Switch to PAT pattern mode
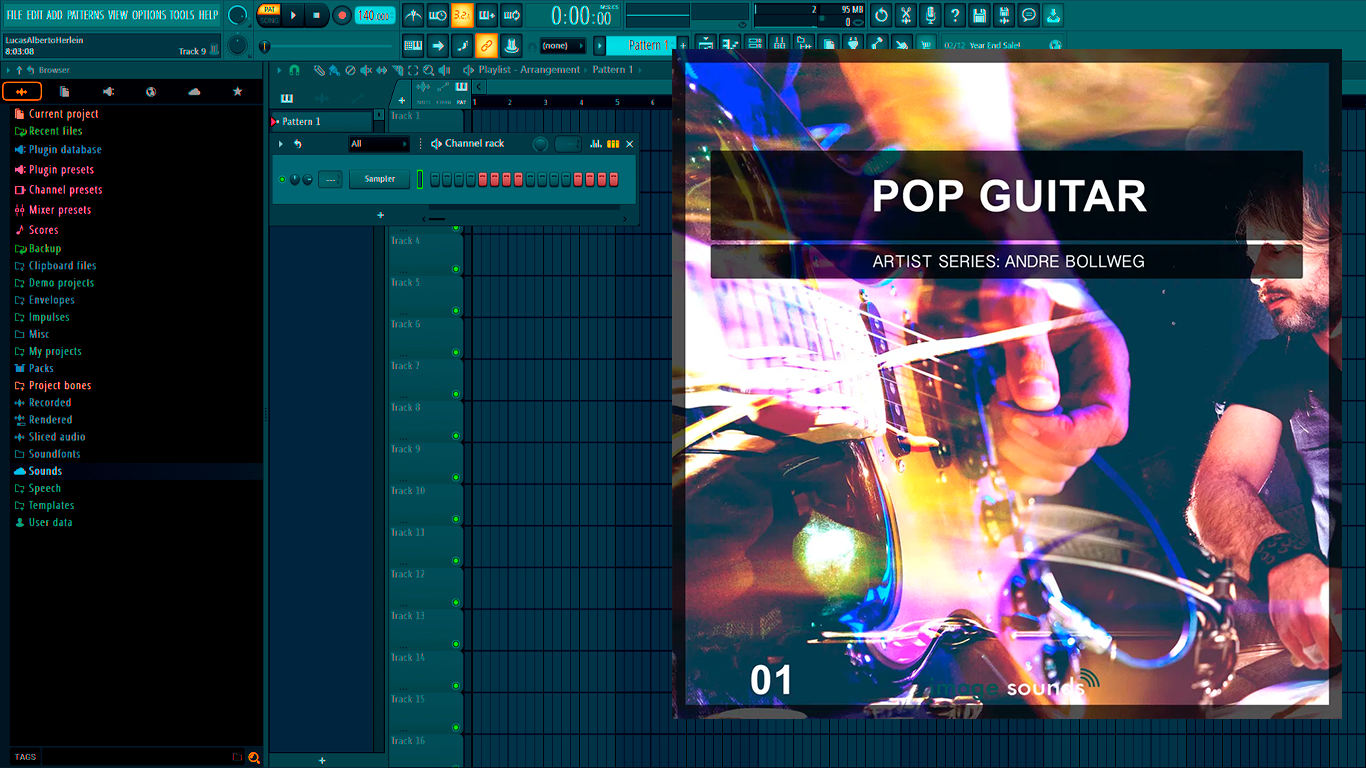Image resolution: width=1366 pixels, height=768 pixels. 269,9
